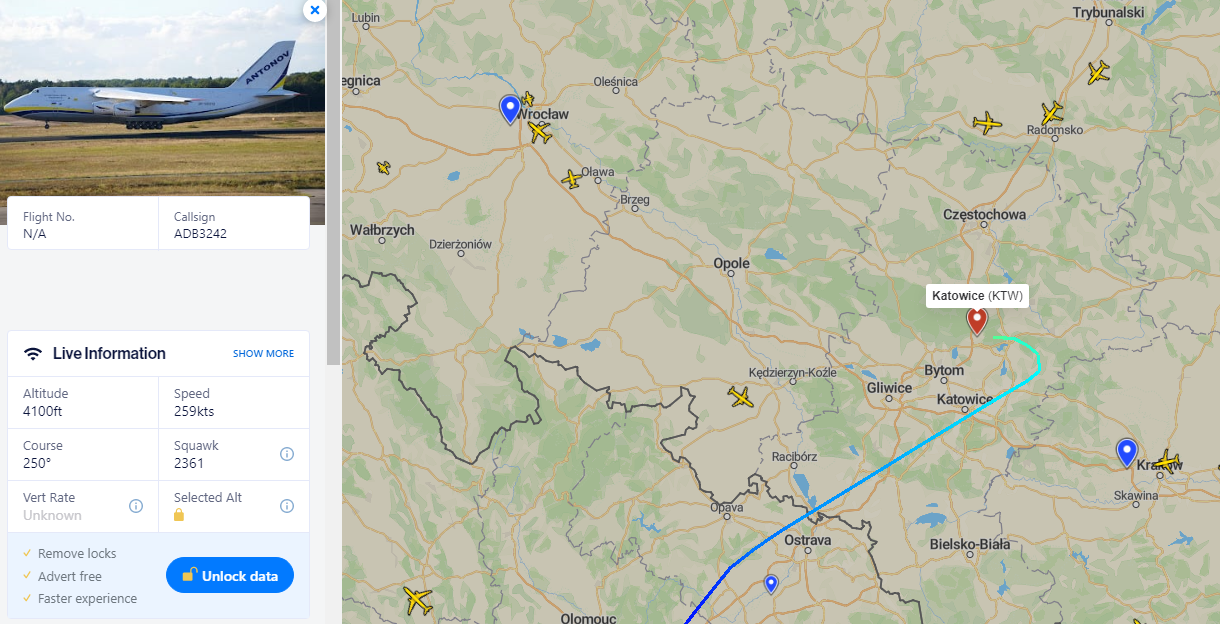Select the red Katowice airport pin
Screen dimensions: 1220x624
point(977,320)
